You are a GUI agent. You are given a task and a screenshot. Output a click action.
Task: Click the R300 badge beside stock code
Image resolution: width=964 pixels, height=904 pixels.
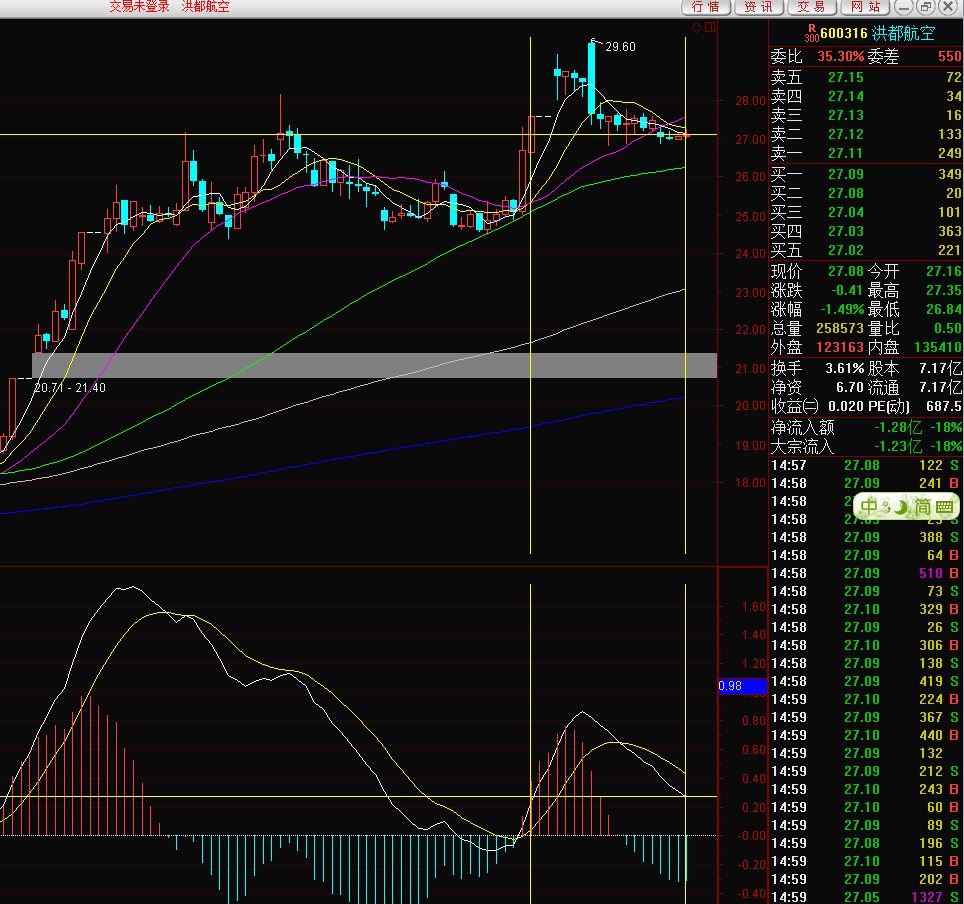(812, 33)
